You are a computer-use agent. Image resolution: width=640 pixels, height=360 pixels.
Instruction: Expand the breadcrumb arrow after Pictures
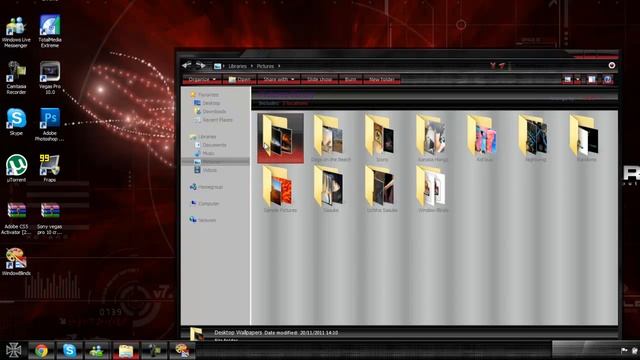click(279, 66)
